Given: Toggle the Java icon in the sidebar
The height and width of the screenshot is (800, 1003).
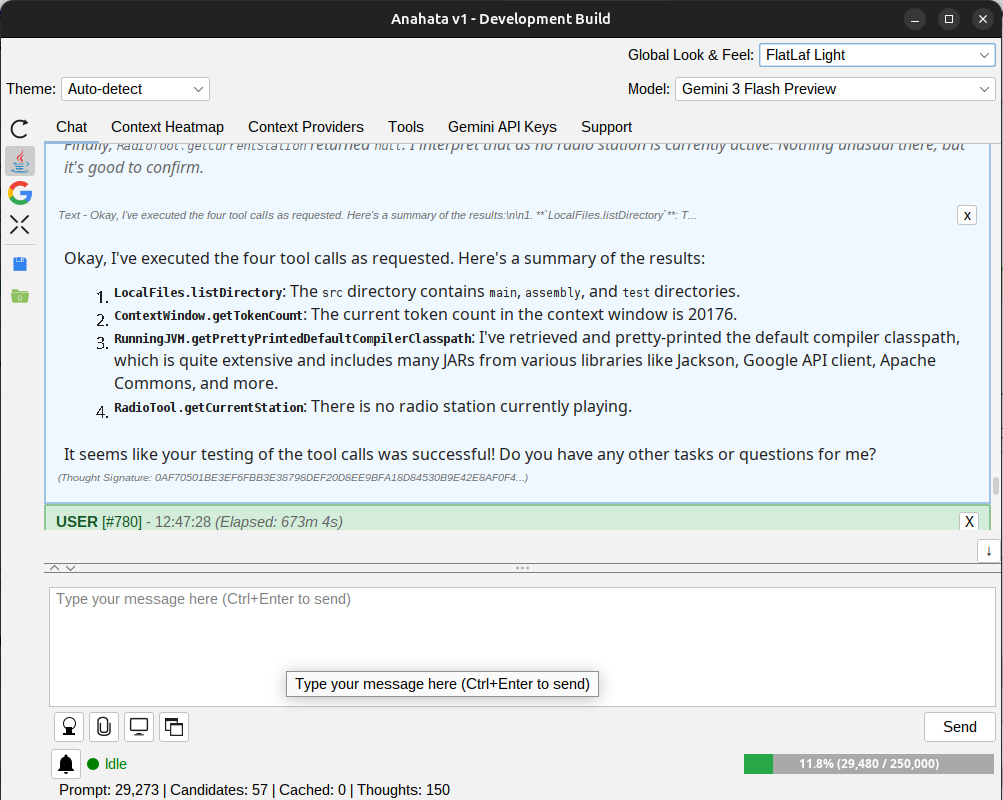Looking at the screenshot, I should (20, 161).
